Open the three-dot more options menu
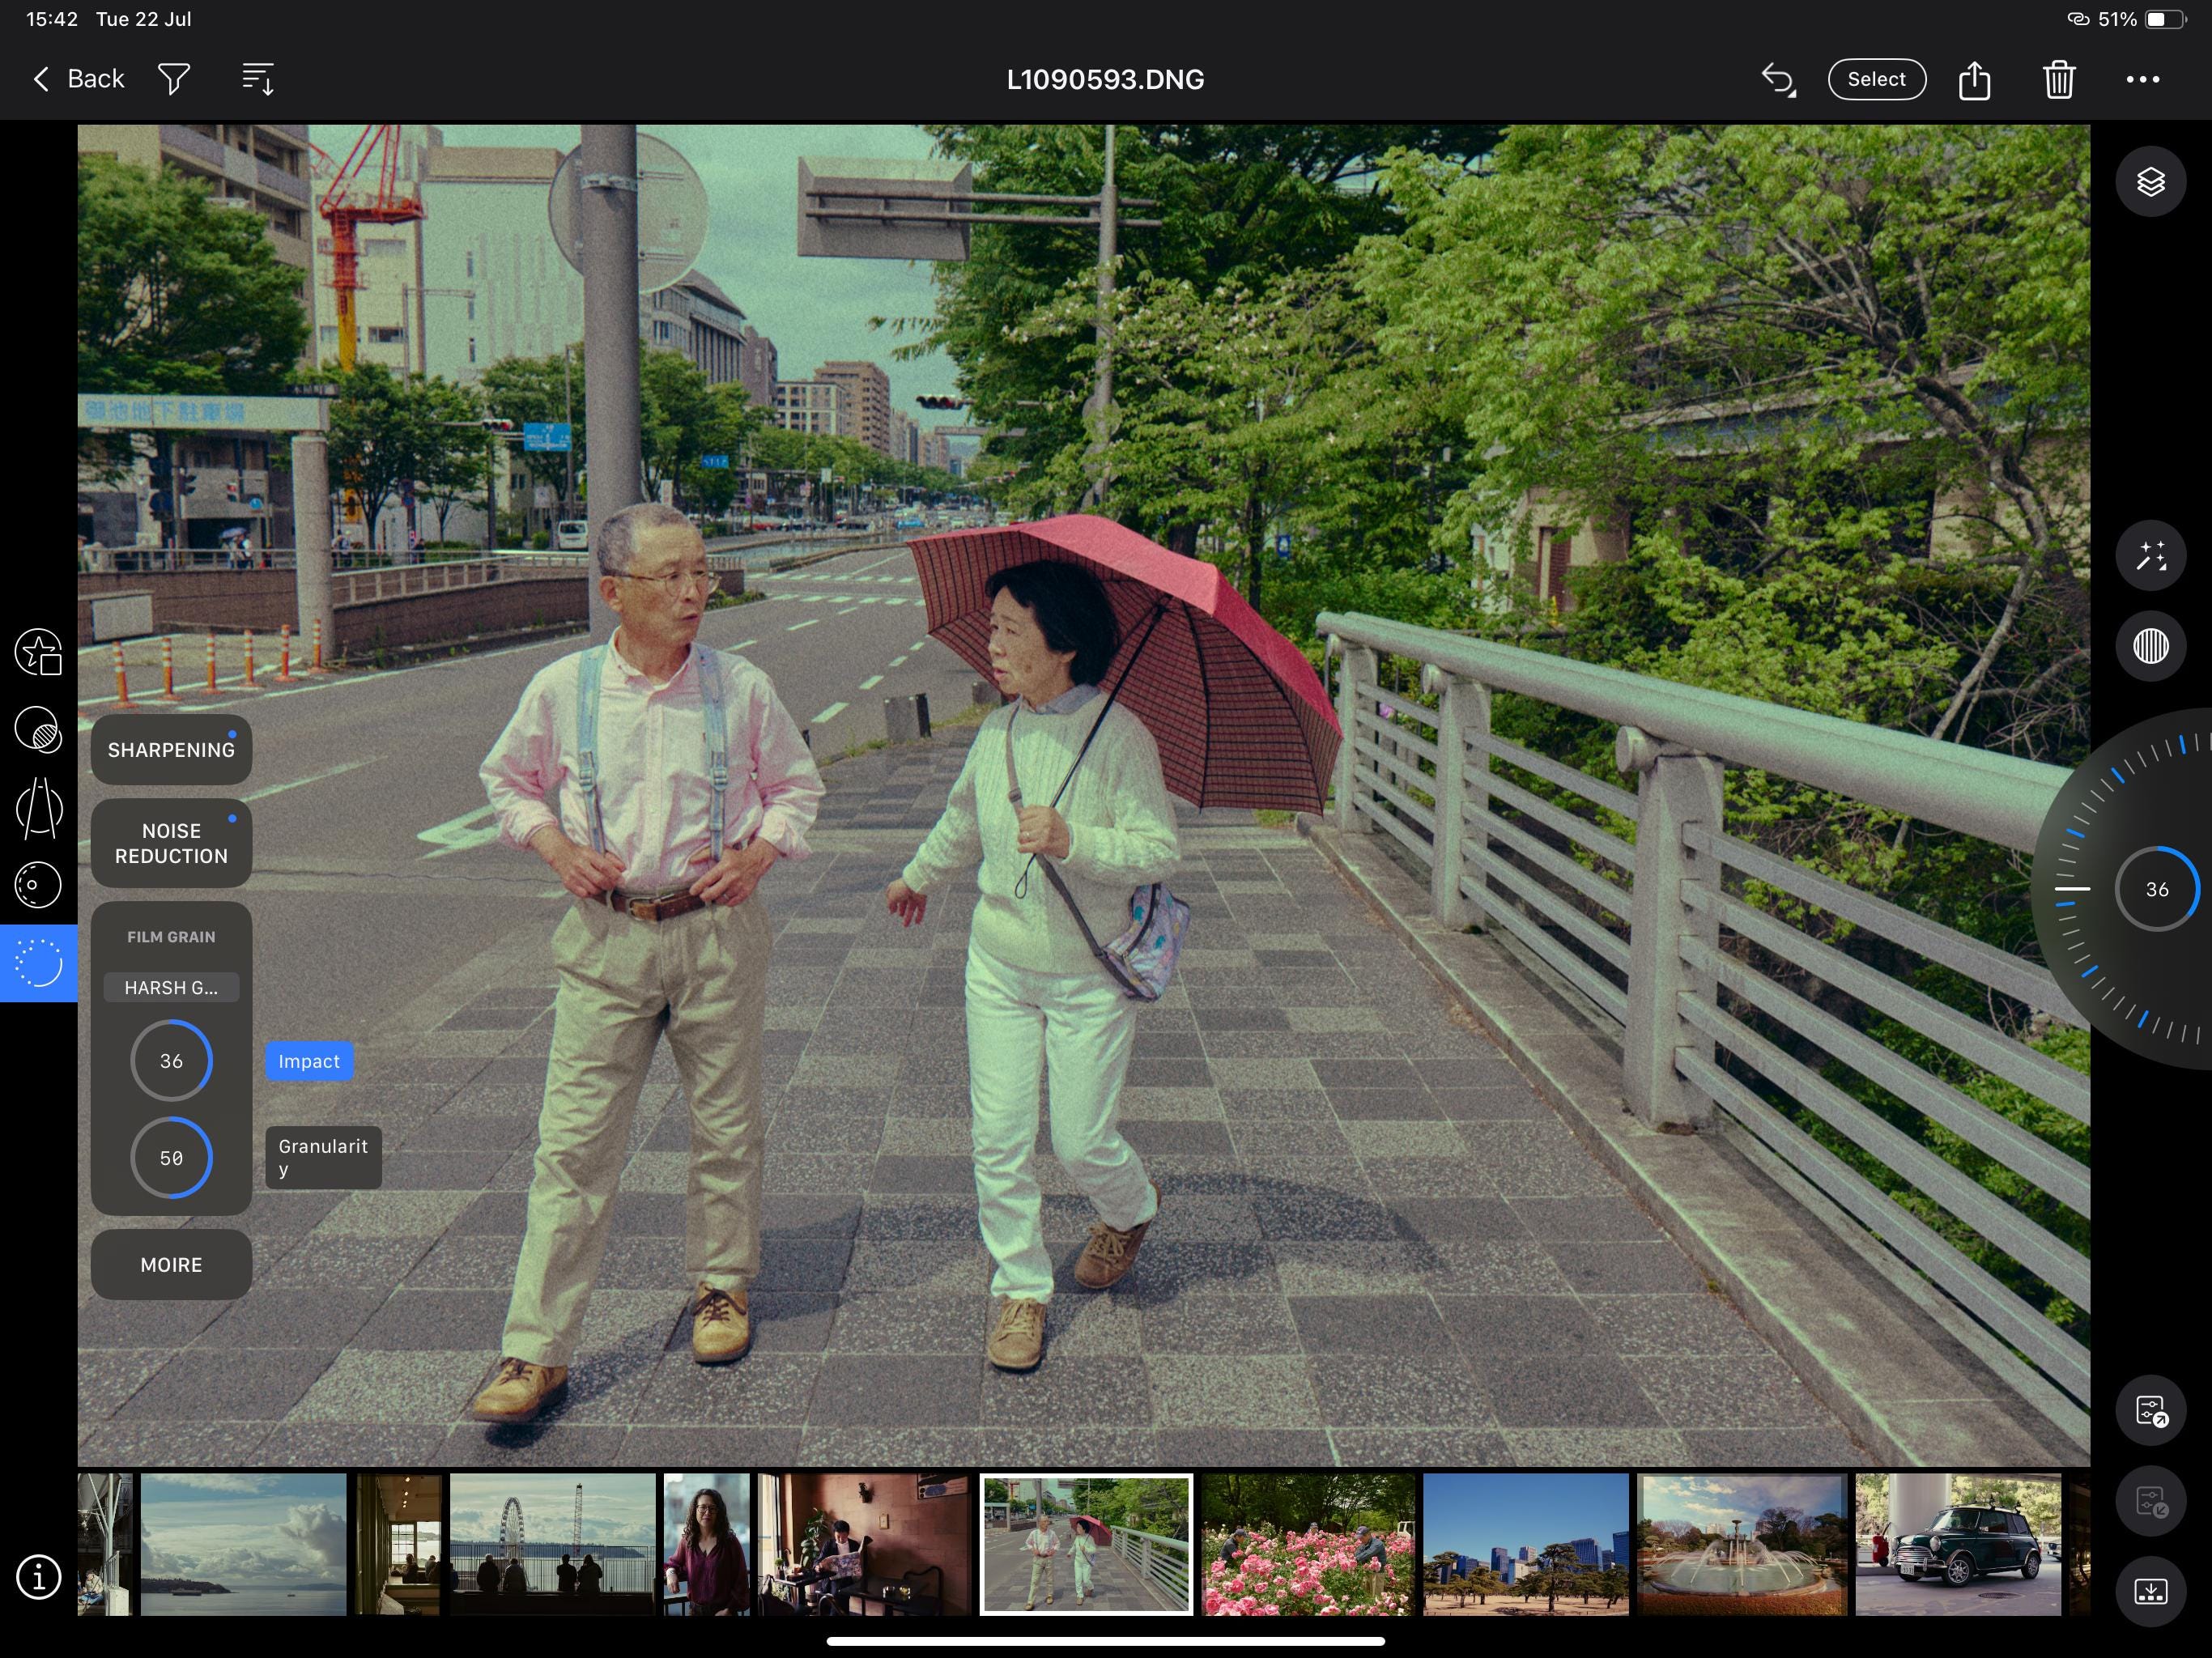Screen dimensions: 2212x1658 tap(2142, 79)
